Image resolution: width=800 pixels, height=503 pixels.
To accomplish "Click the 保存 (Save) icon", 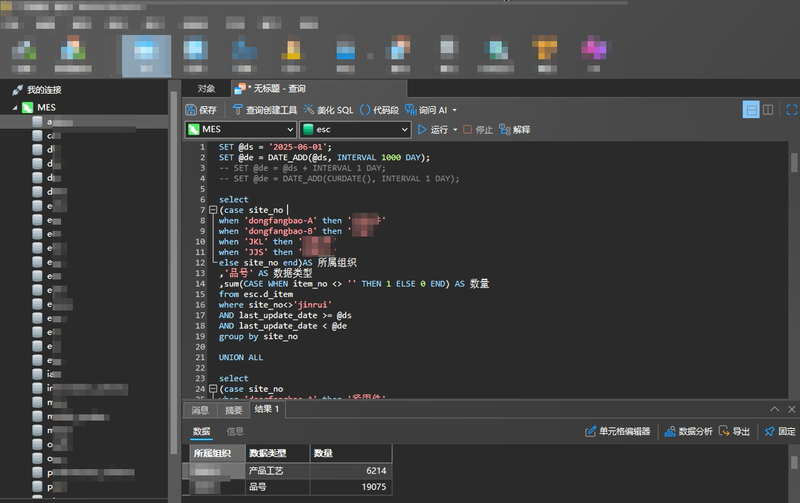I will point(201,110).
